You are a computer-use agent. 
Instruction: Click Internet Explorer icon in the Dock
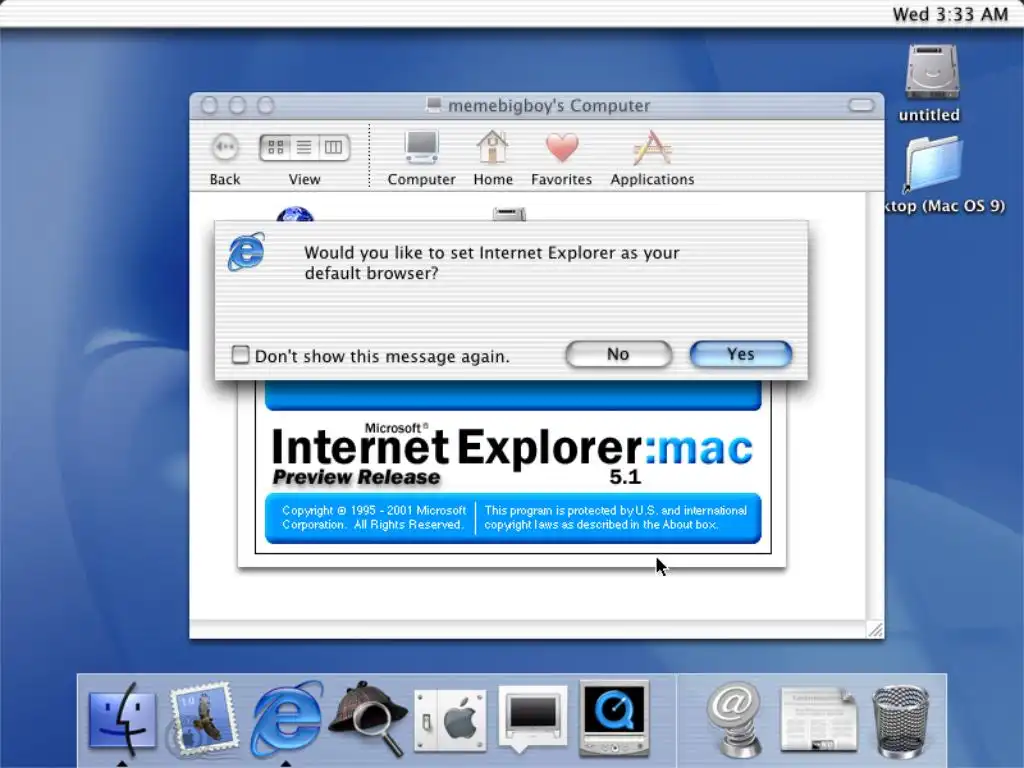click(286, 720)
